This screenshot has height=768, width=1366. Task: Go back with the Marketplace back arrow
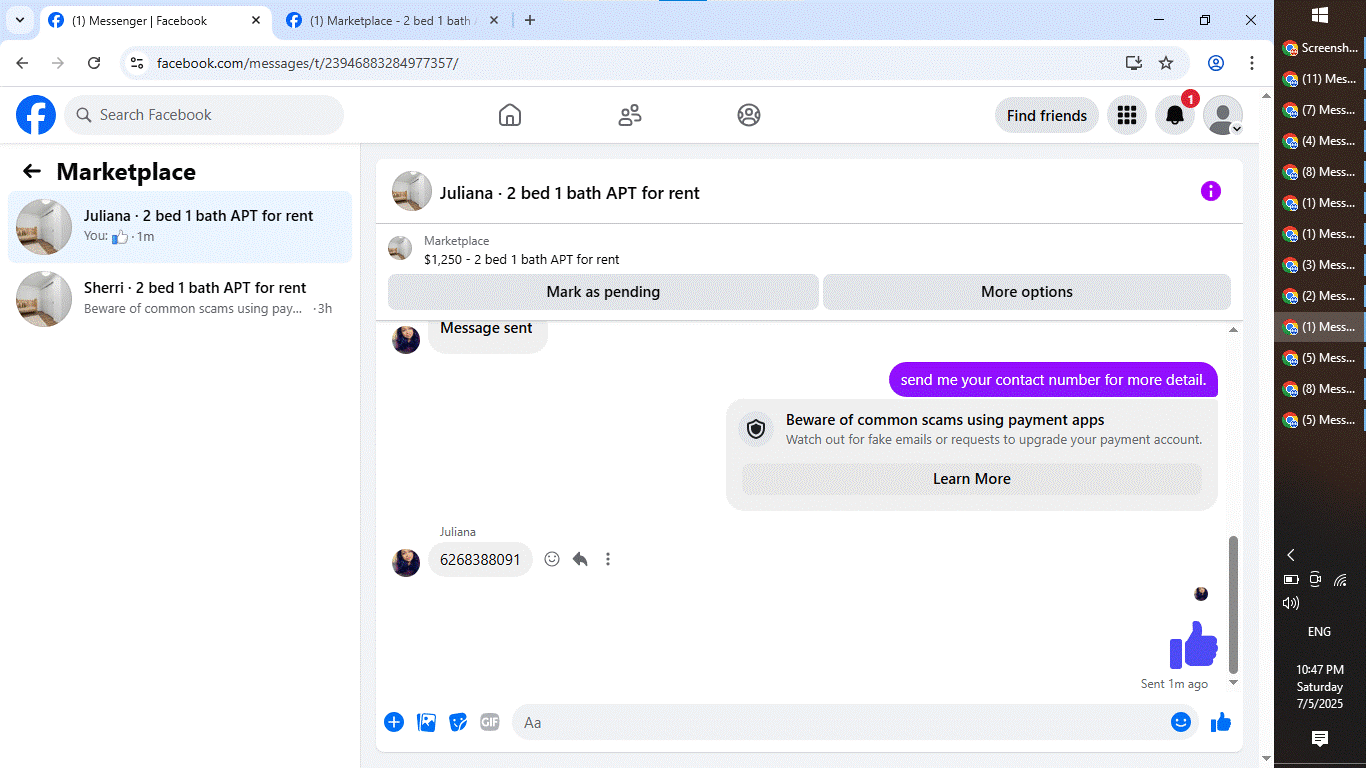point(32,172)
